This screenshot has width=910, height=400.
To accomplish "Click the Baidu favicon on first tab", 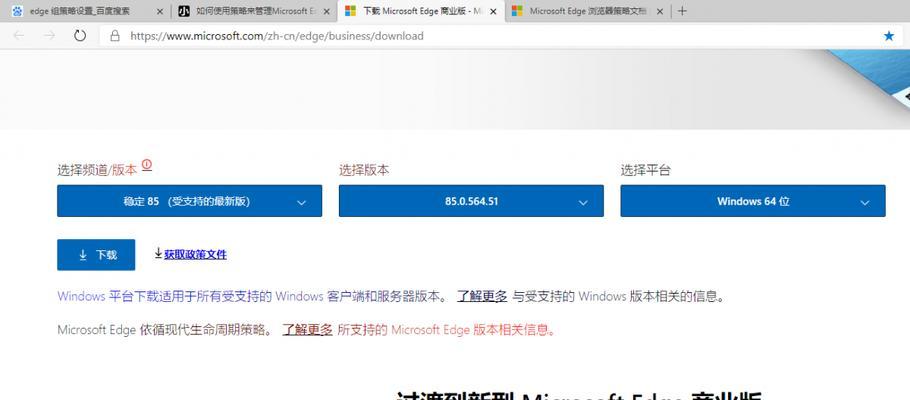I will click(17, 11).
